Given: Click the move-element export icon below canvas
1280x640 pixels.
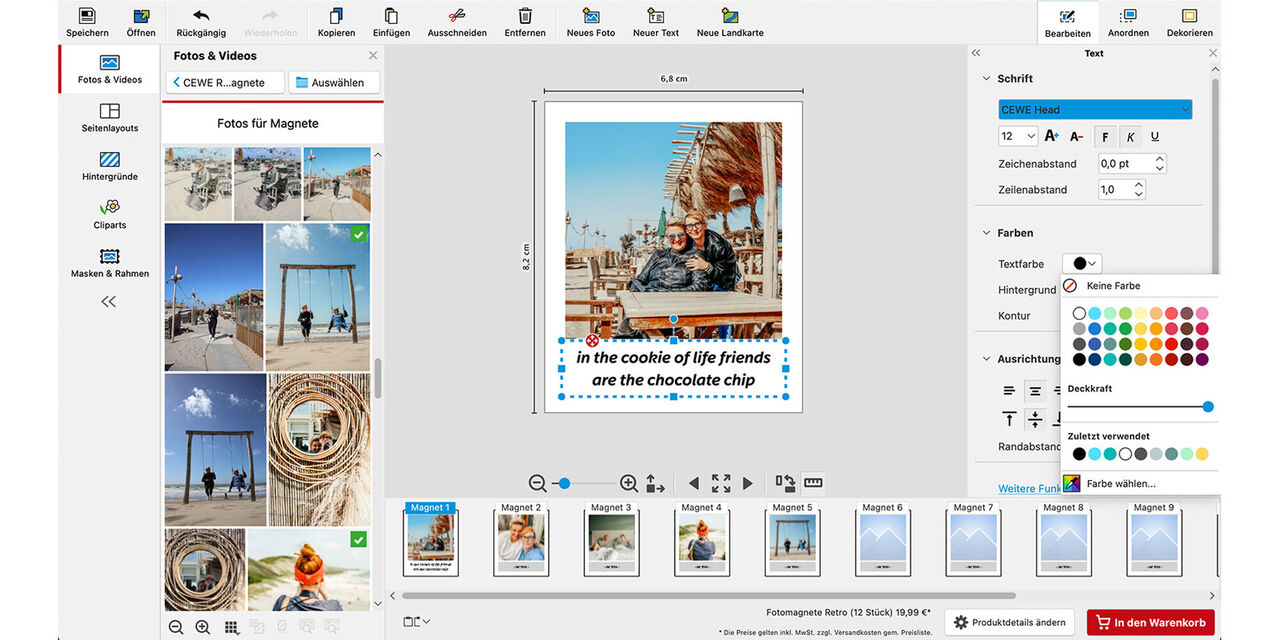Looking at the screenshot, I should point(655,484).
